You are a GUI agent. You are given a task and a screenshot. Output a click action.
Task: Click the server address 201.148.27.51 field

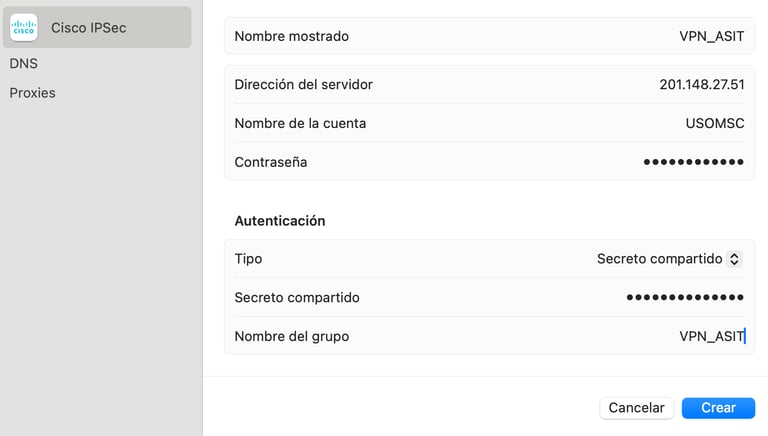pos(701,85)
